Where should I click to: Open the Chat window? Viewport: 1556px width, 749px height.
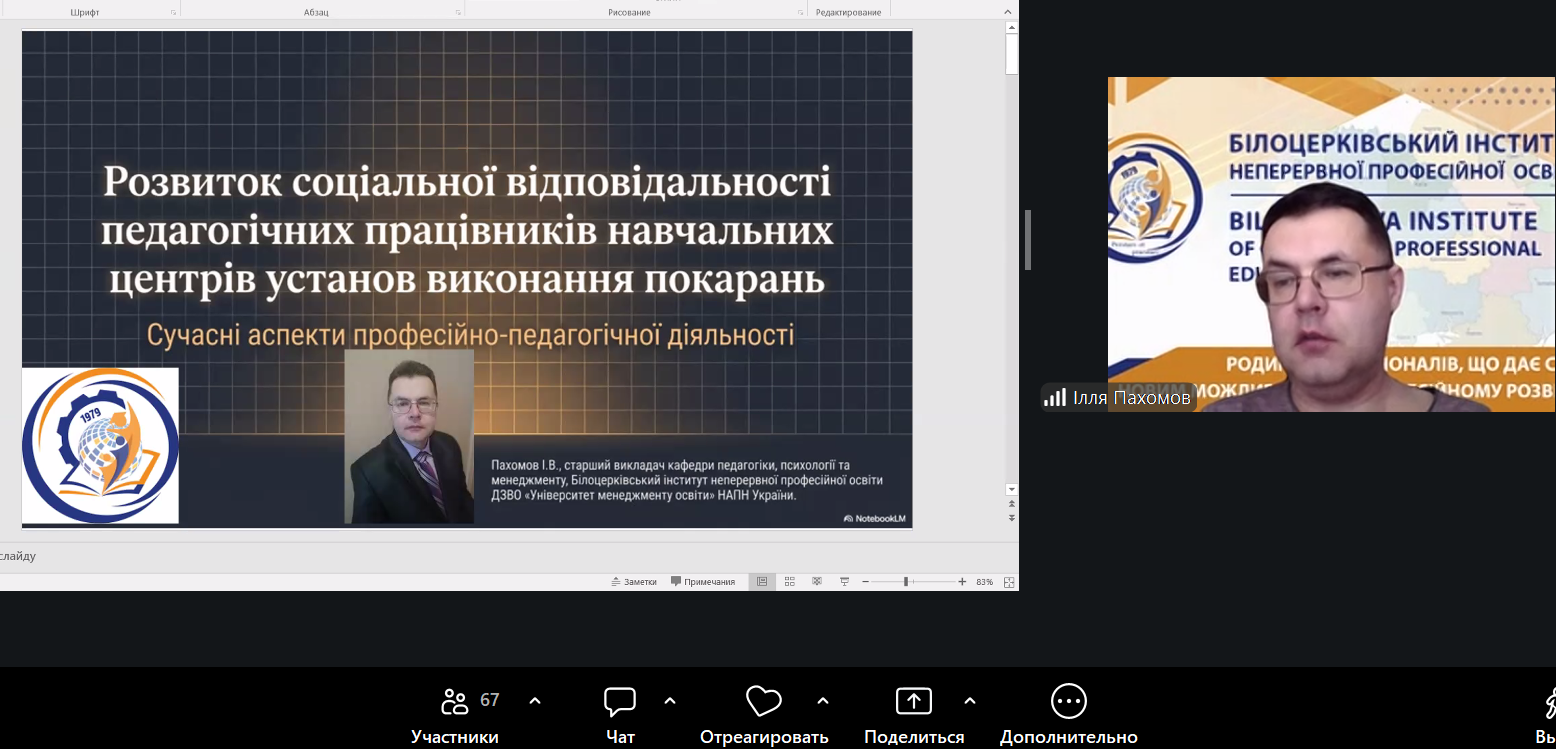tap(620, 702)
